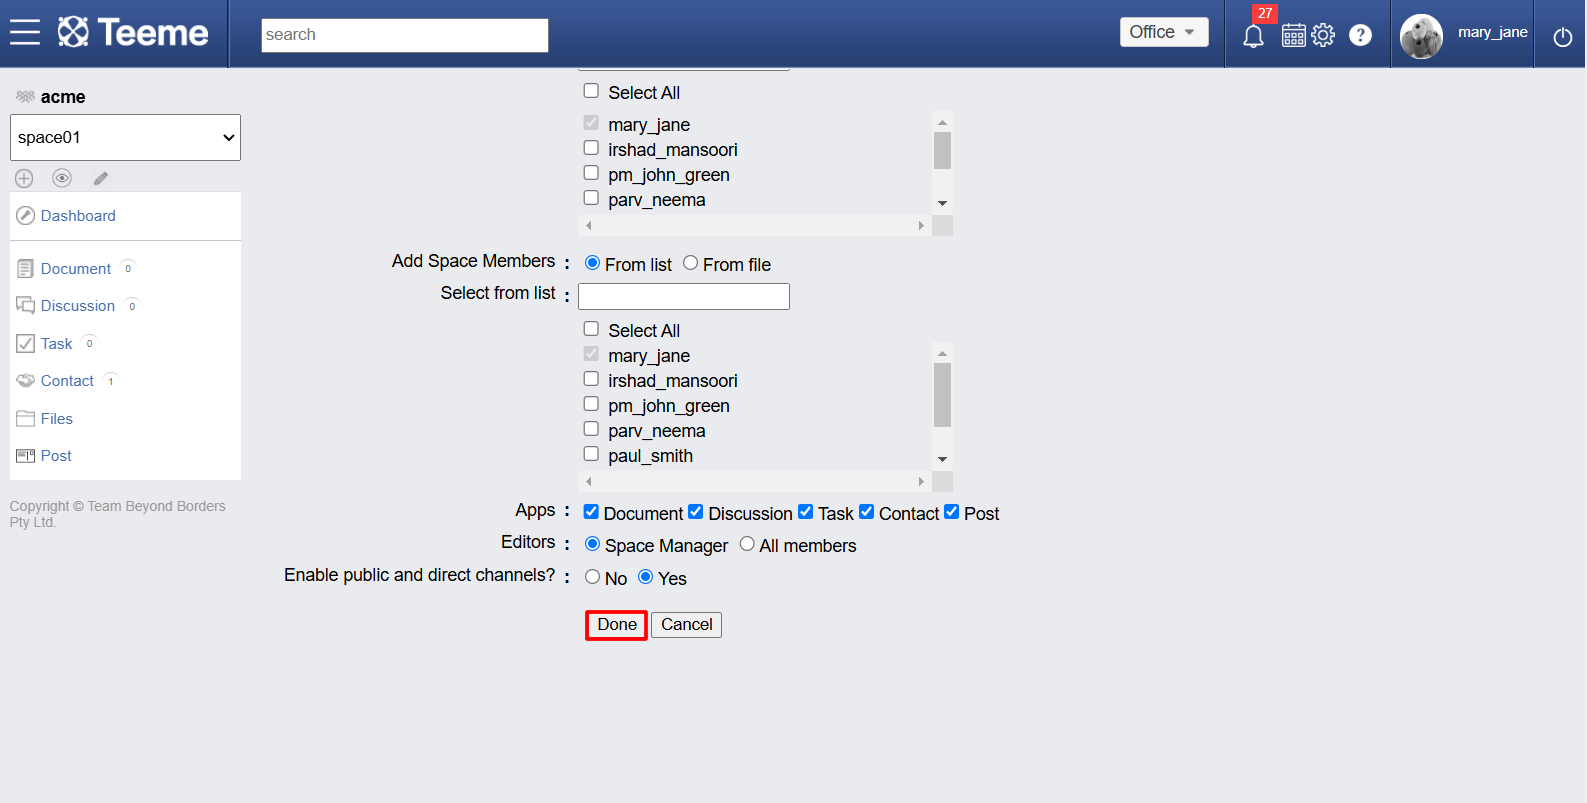The image size is (1587, 803).
Task: Expand the space01 dropdown
Action: pyautogui.click(x=125, y=137)
